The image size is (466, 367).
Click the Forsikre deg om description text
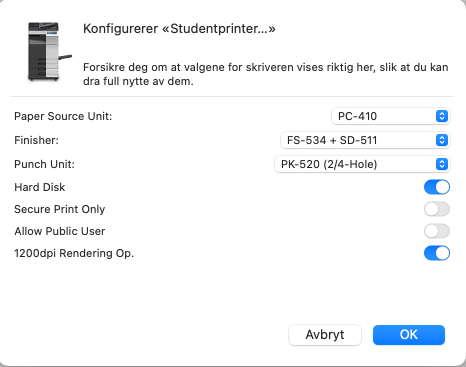[265, 74]
